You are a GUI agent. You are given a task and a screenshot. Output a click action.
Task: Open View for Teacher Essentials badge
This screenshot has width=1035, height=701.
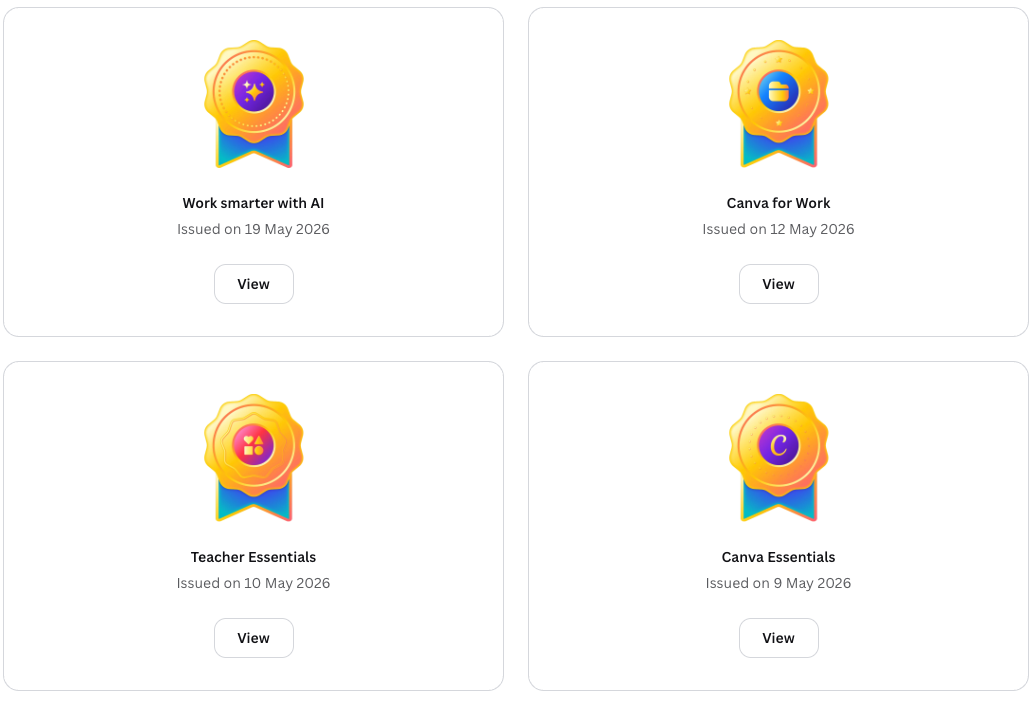click(x=253, y=638)
